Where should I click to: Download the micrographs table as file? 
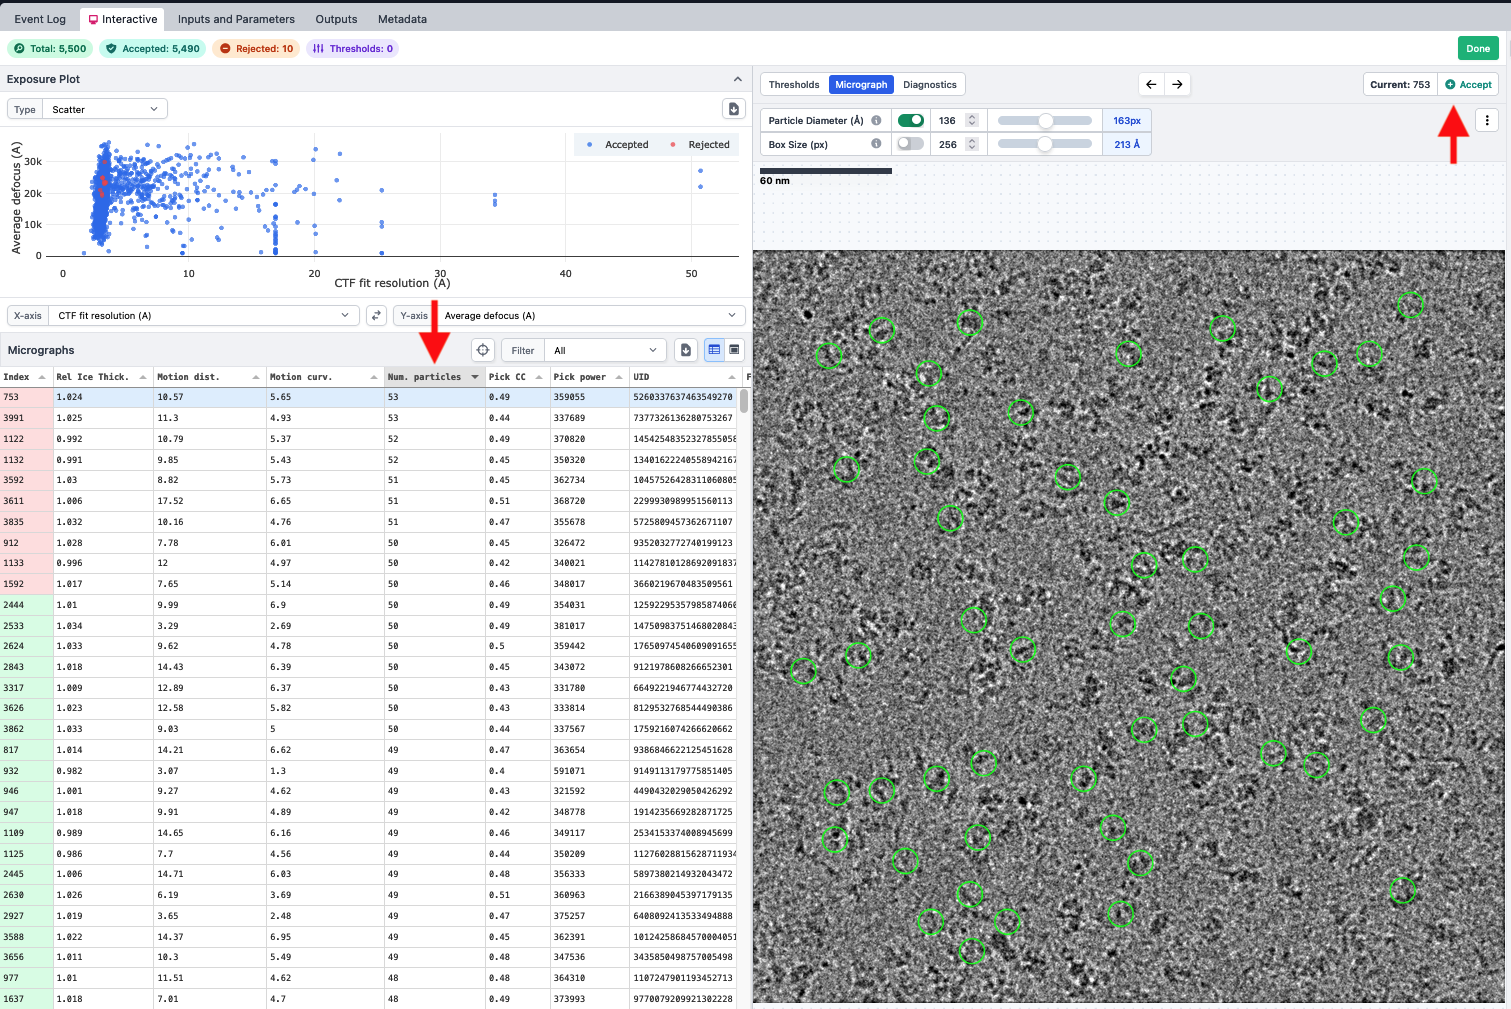pyautogui.click(x=686, y=350)
